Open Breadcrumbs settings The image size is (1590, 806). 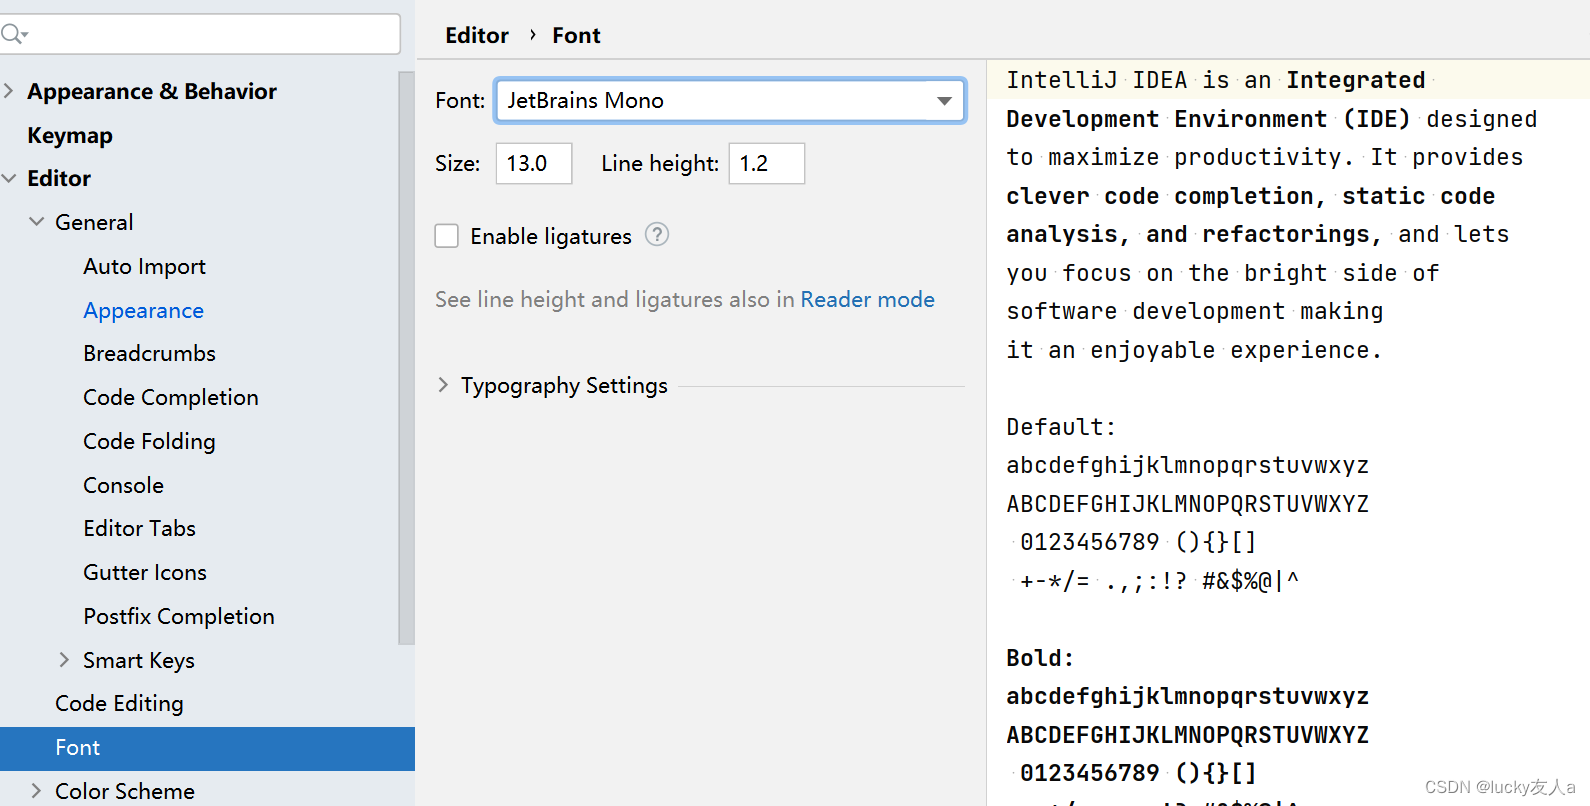click(150, 354)
